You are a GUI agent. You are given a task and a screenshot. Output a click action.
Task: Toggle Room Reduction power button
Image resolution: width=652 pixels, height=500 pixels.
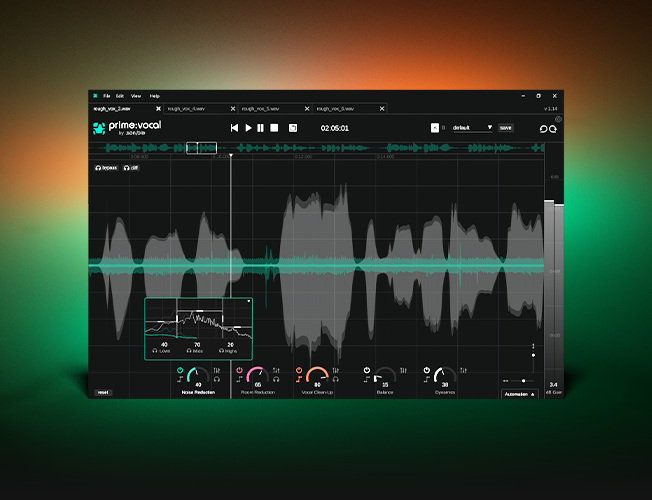tap(240, 370)
